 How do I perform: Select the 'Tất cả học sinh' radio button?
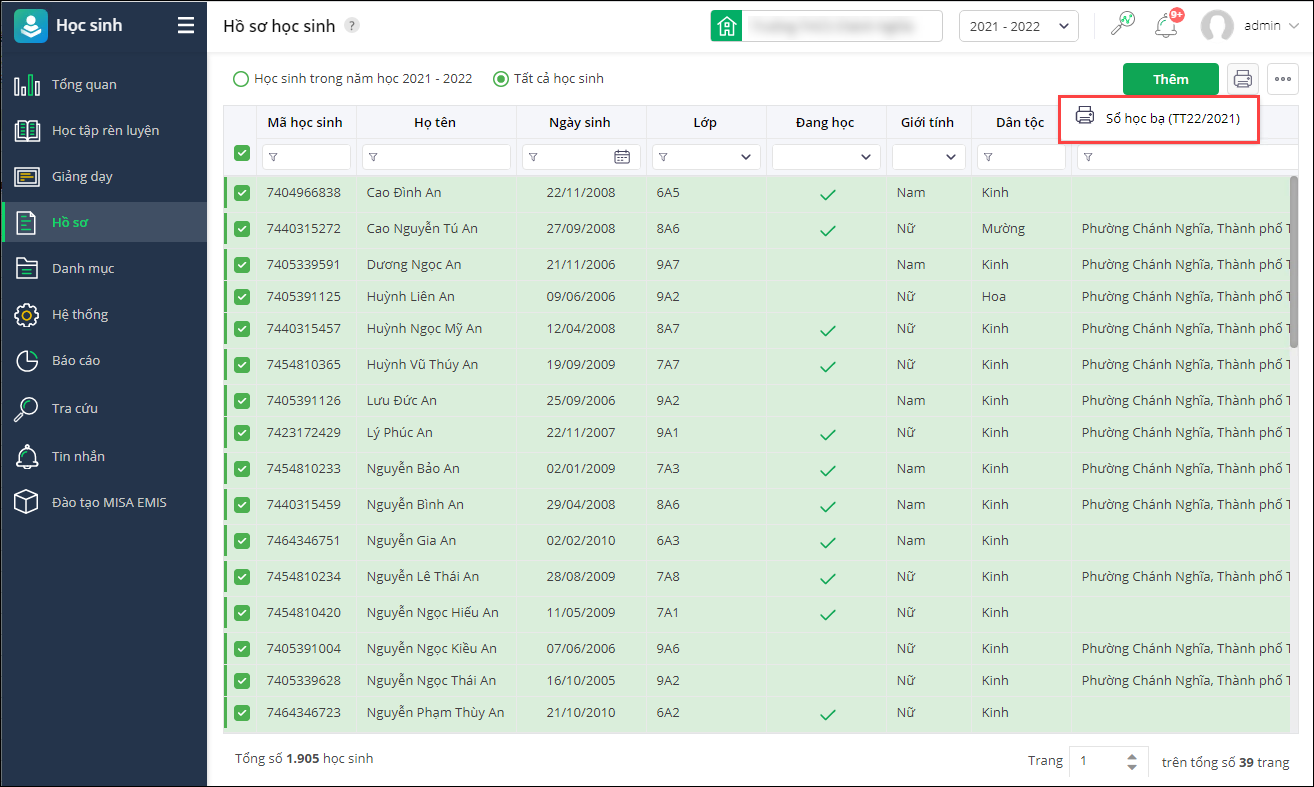[501, 79]
